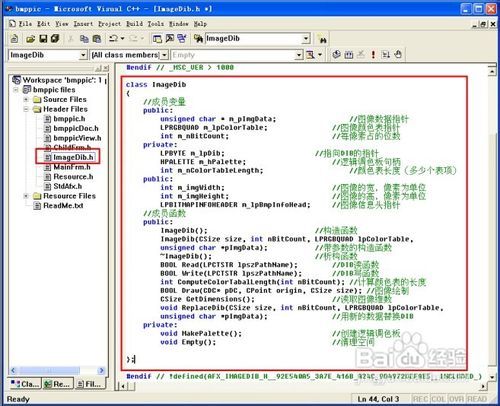Create a new text file with toolbar icon
This screenshot has width=500, height=406.
tap(14, 39)
